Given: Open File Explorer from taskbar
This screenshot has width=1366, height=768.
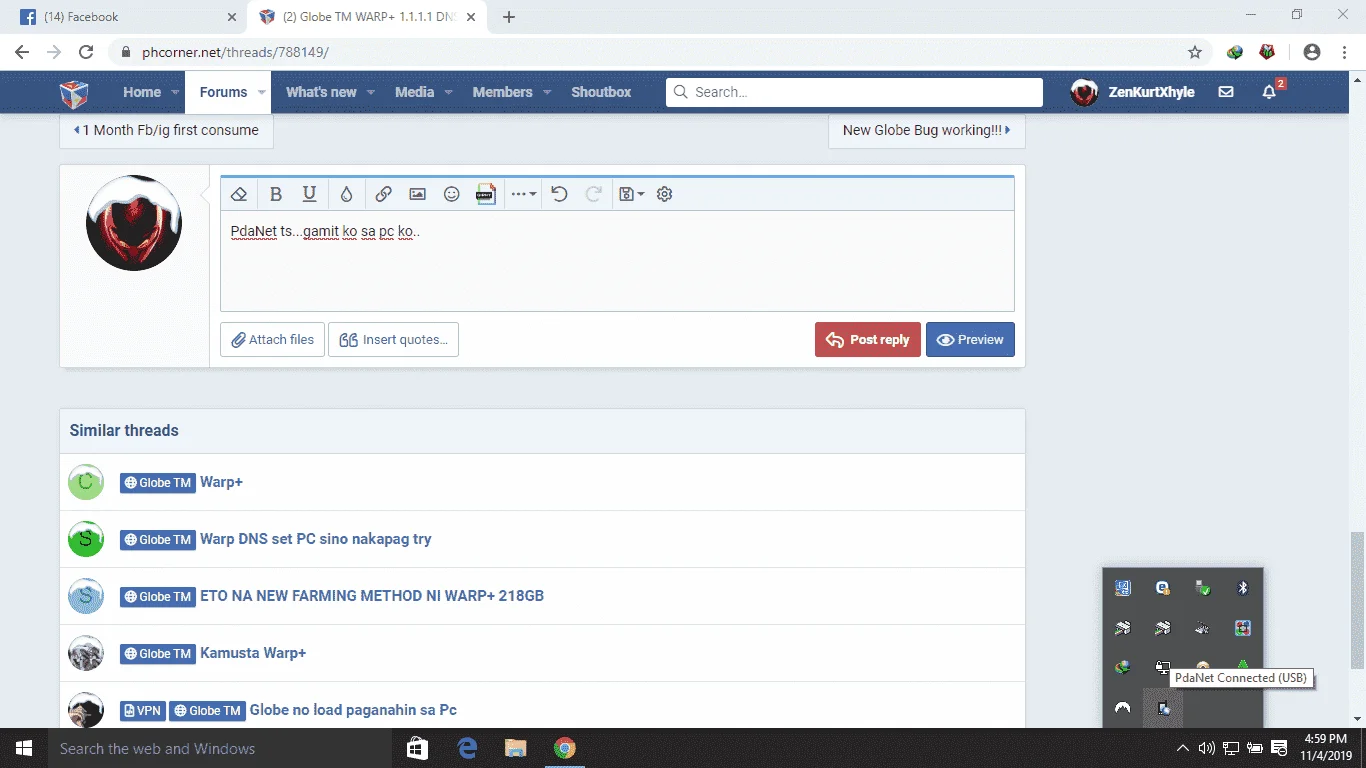Looking at the screenshot, I should 515,748.
